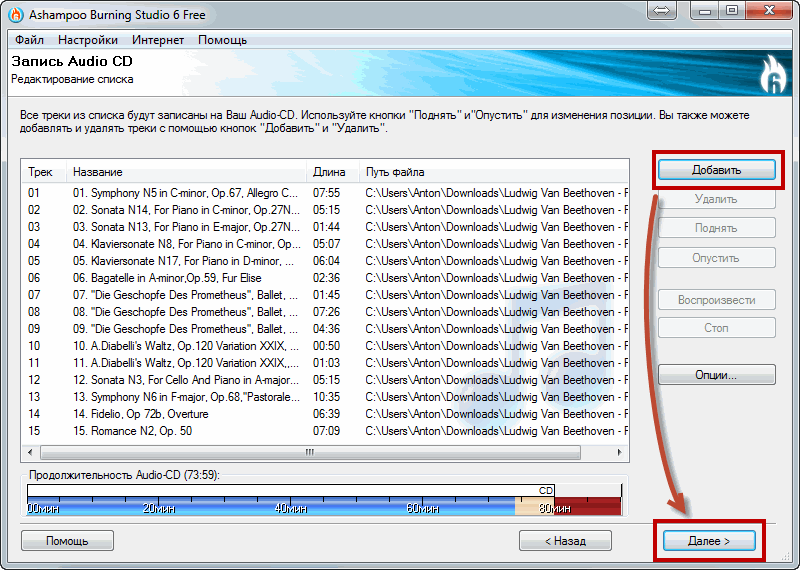The height and width of the screenshot is (570, 800).
Task: Sort by the Длина column header
Action: [x=333, y=172]
